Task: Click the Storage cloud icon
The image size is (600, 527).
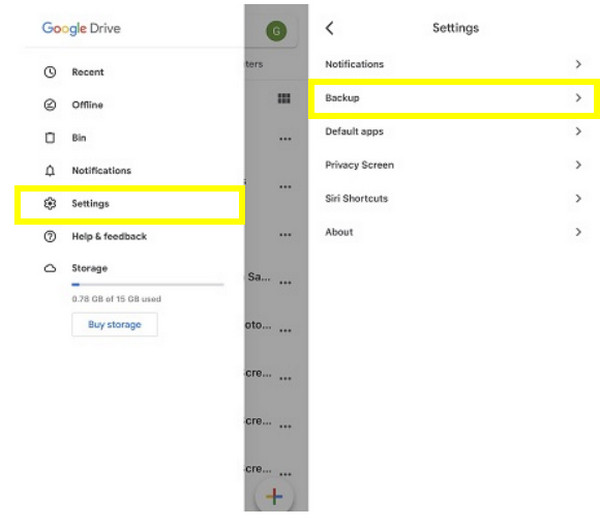Action: 50,269
